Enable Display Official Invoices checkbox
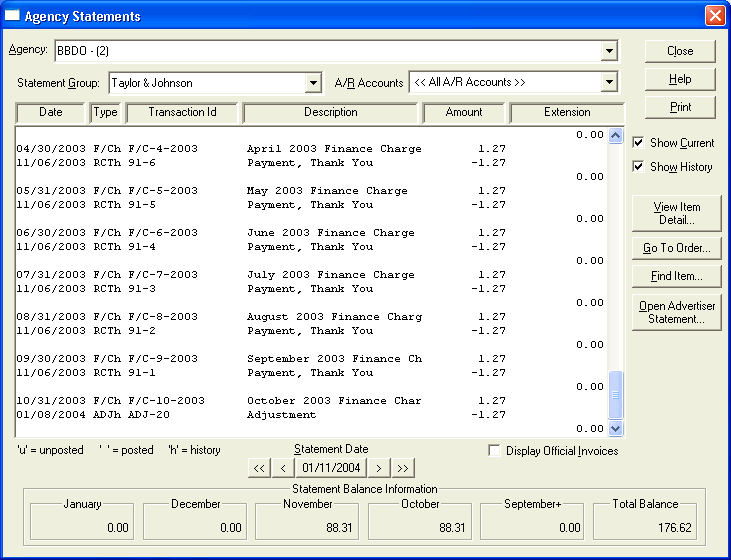Image resolution: width=731 pixels, height=560 pixels. point(494,450)
